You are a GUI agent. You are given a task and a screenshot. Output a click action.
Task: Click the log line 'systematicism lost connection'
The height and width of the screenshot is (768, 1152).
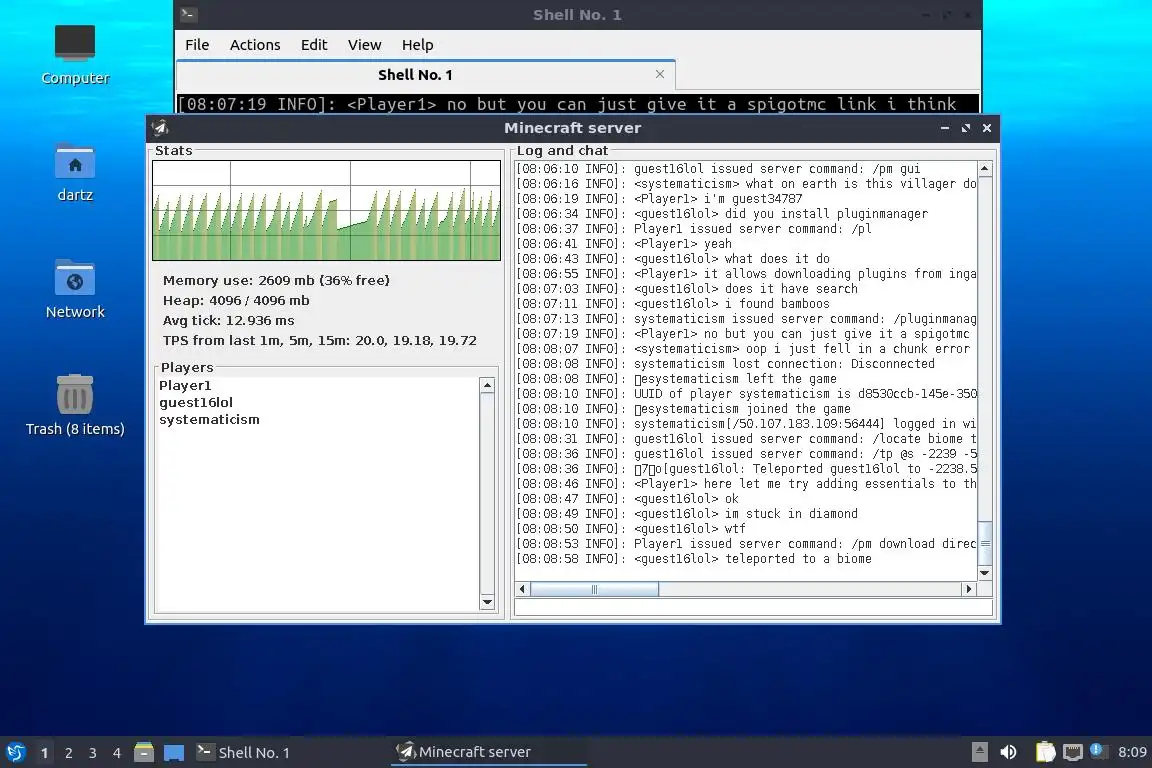coord(725,364)
